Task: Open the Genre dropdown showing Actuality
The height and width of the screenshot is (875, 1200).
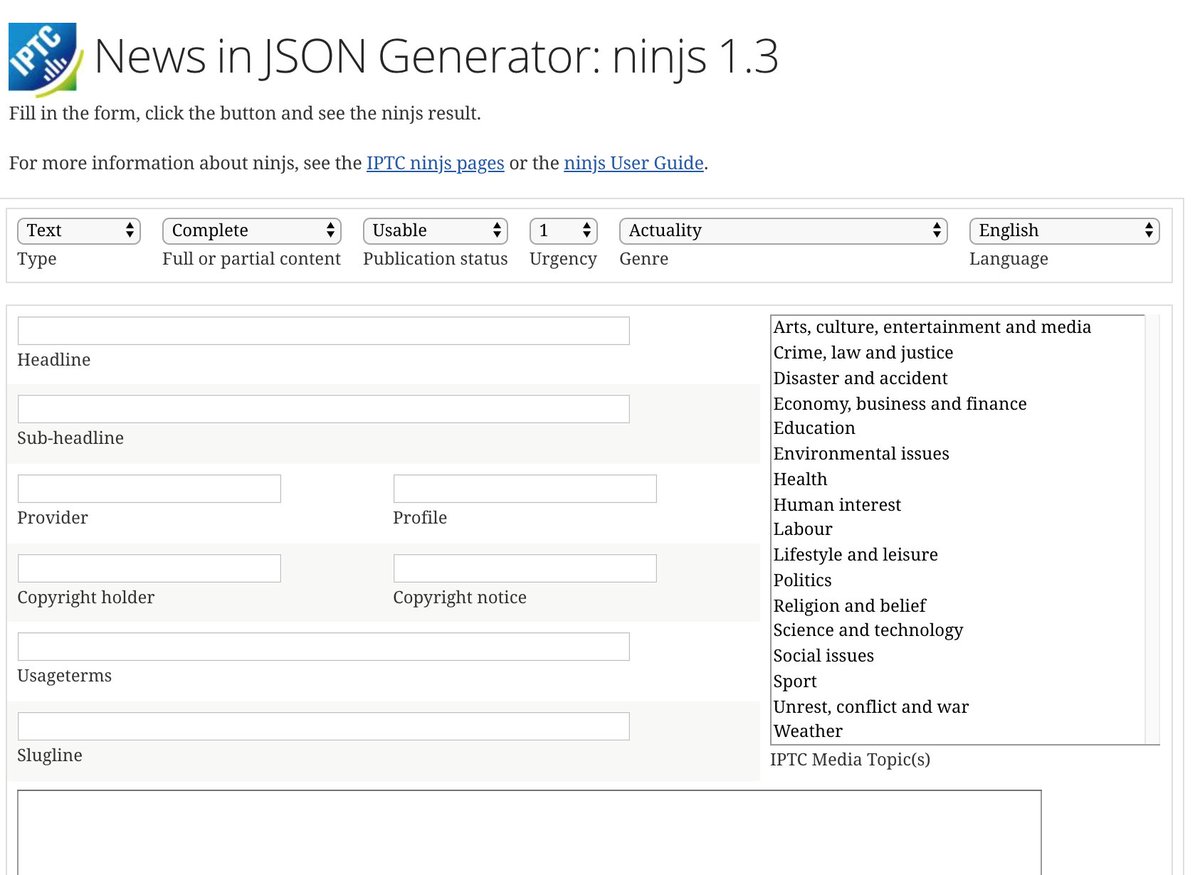Action: pos(783,231)
